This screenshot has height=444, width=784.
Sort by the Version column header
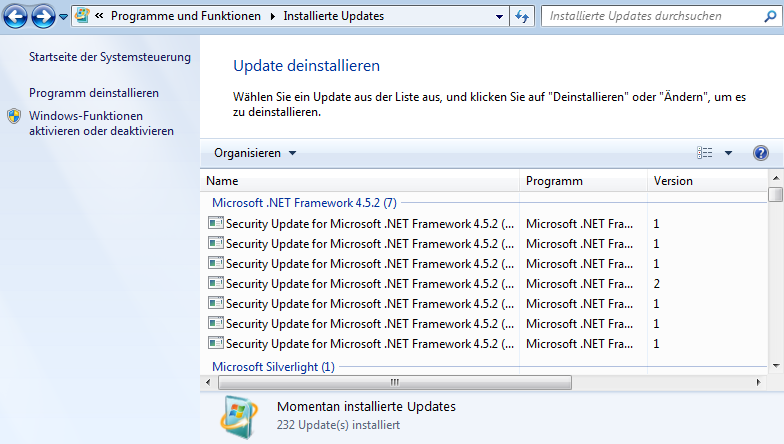pos(707,181)
